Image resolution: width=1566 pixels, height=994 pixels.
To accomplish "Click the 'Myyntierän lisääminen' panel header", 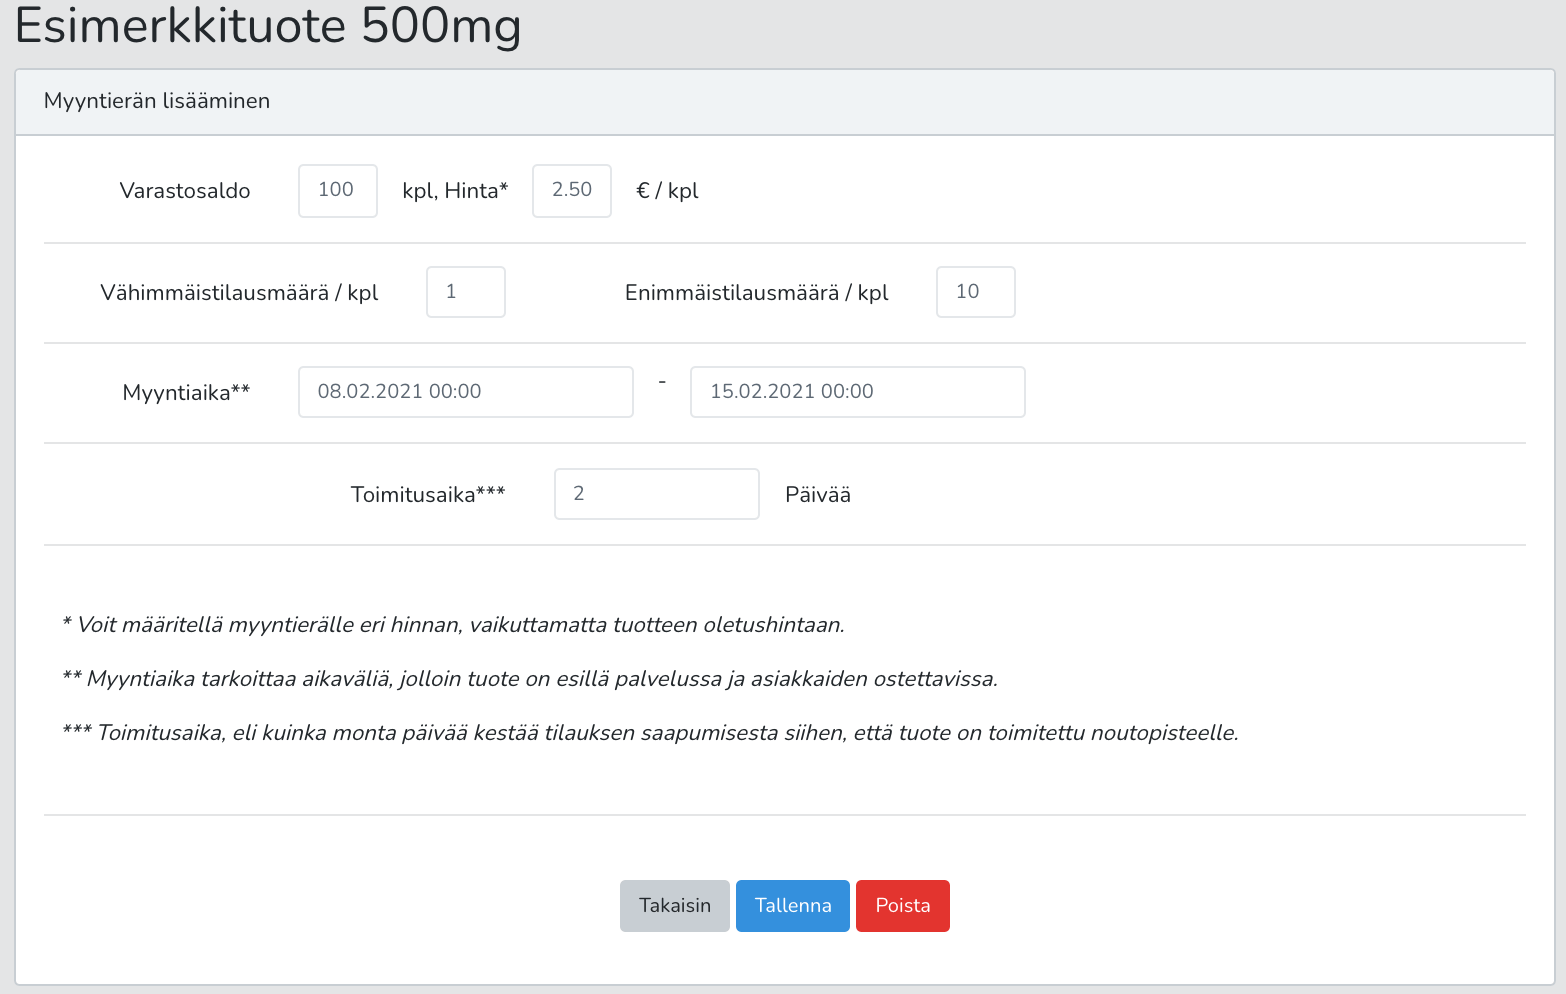I will coord(157,101).
